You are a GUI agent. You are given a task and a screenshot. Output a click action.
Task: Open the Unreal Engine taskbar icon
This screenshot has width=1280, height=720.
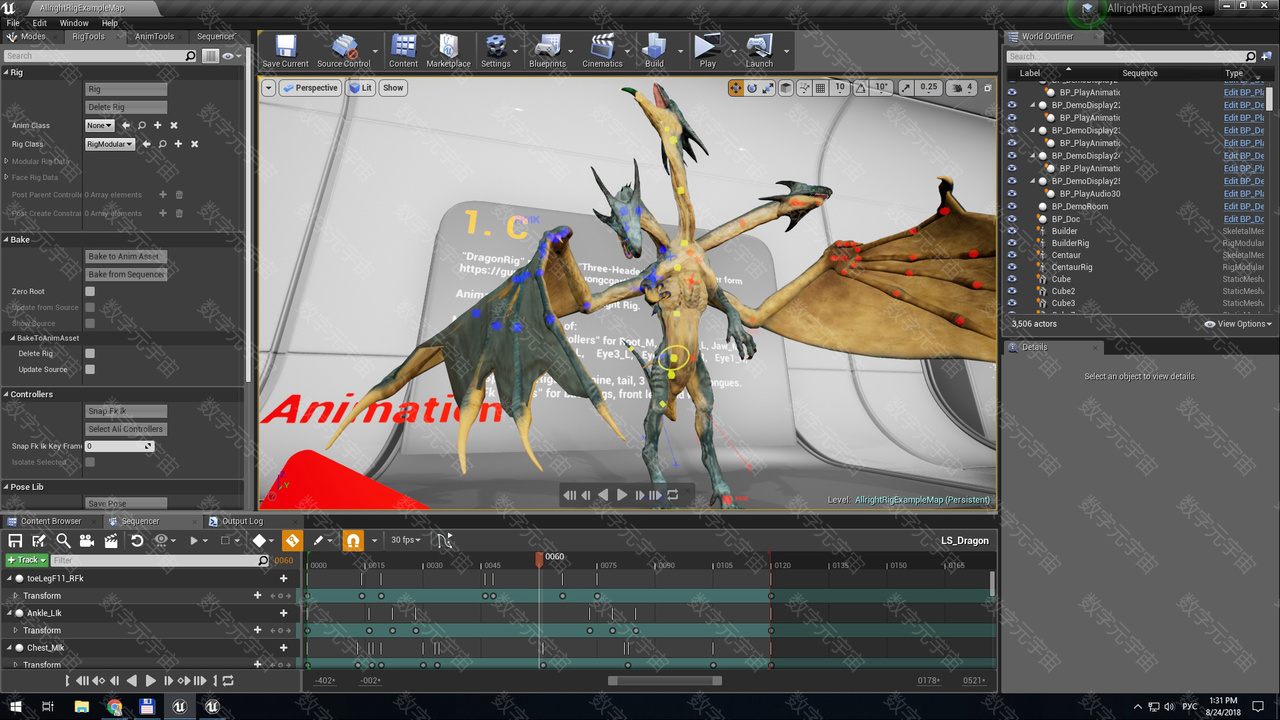point(179,707)
